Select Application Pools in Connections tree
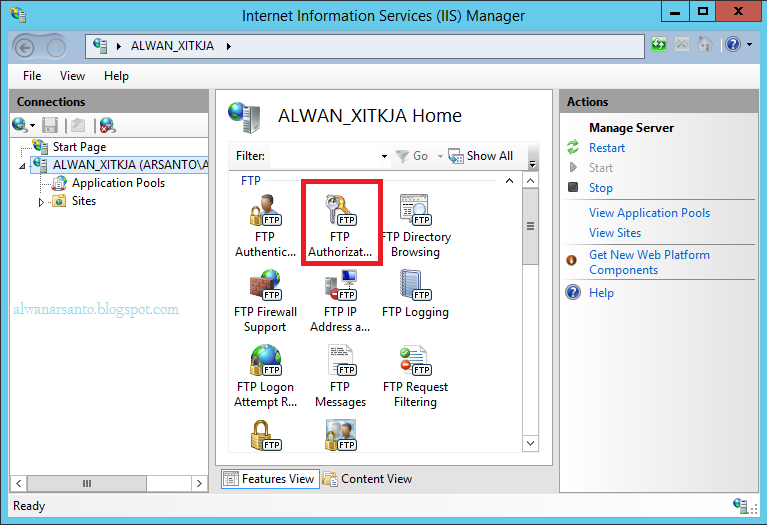Image resolution: width=767 pixels, height=525 pixels. (x=118, y=183)
